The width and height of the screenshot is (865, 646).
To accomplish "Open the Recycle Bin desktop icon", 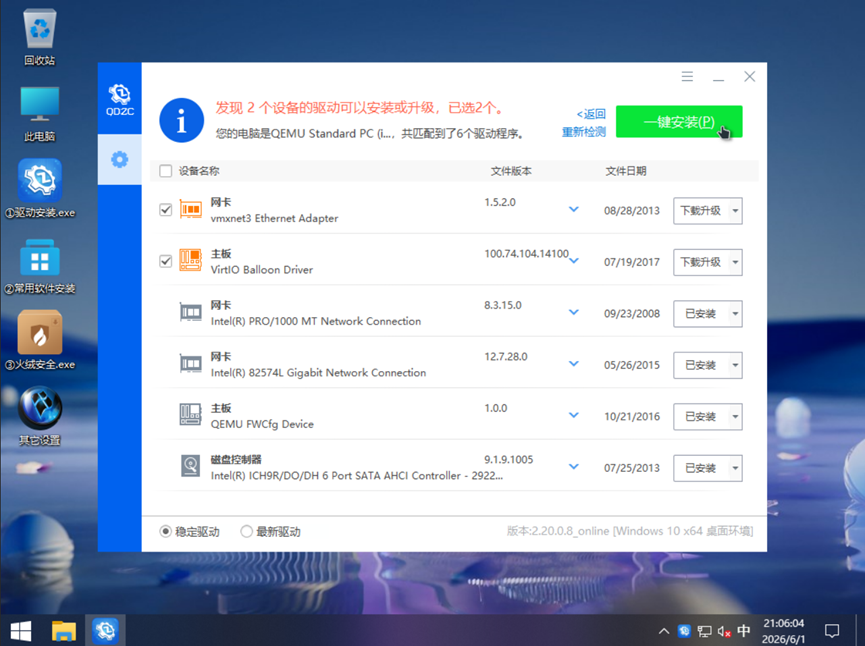I will tap(39, 38).
